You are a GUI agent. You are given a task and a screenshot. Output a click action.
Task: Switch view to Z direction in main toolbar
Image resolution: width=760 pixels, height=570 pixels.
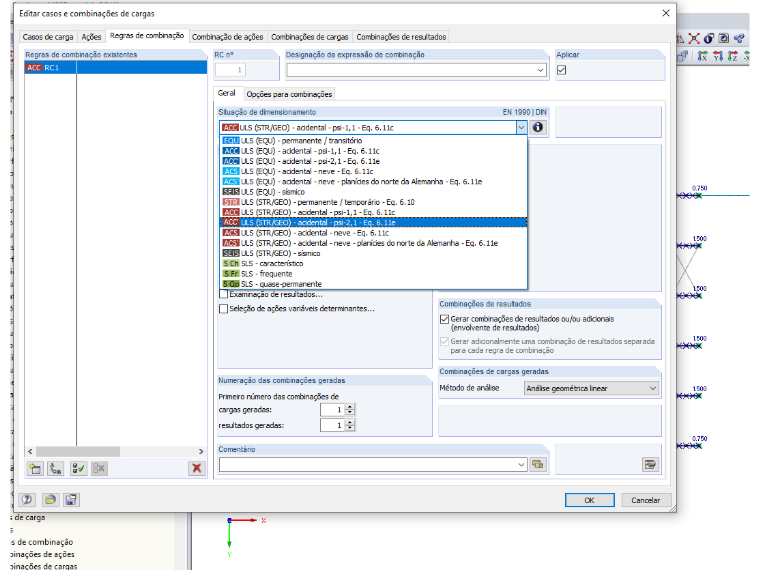click(x=732, y=56)
